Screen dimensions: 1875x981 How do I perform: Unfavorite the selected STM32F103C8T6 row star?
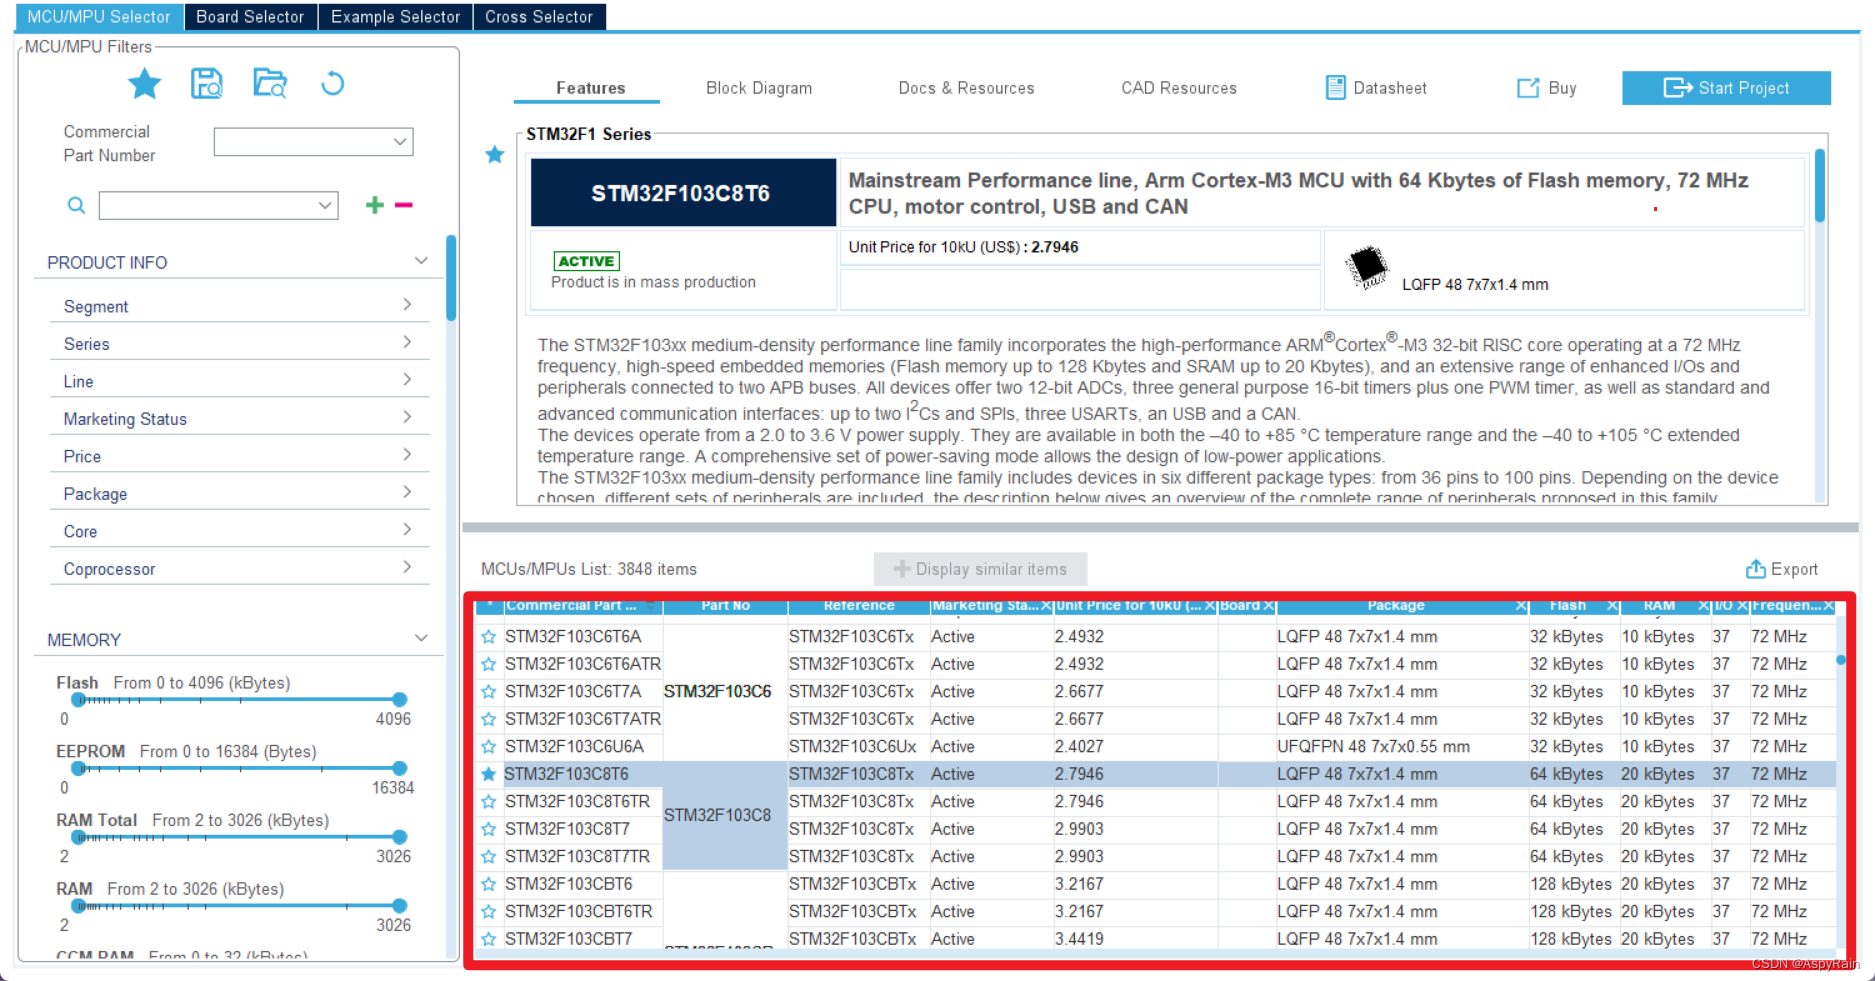[489, 774]
